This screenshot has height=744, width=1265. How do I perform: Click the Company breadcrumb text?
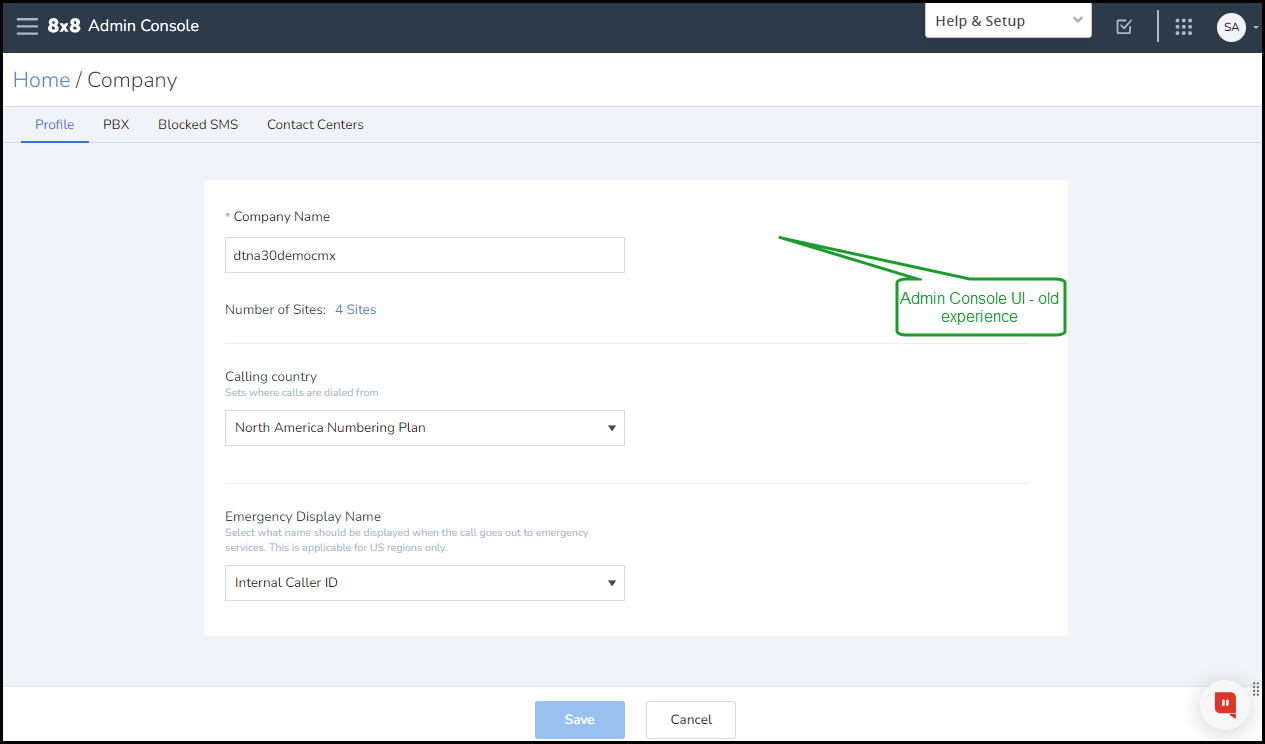point(132,80)
